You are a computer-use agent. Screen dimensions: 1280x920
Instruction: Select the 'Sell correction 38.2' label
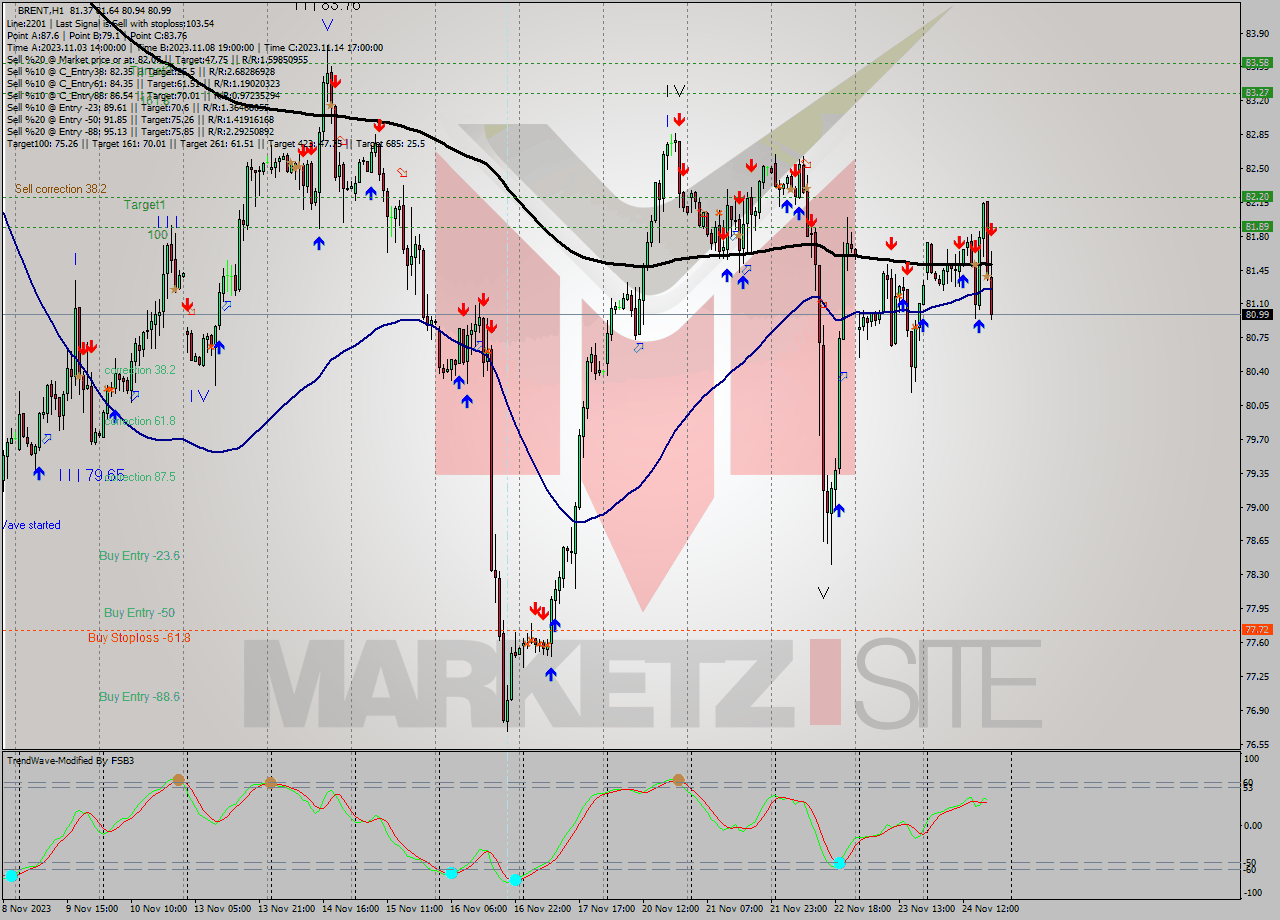(x=60, y=188)
